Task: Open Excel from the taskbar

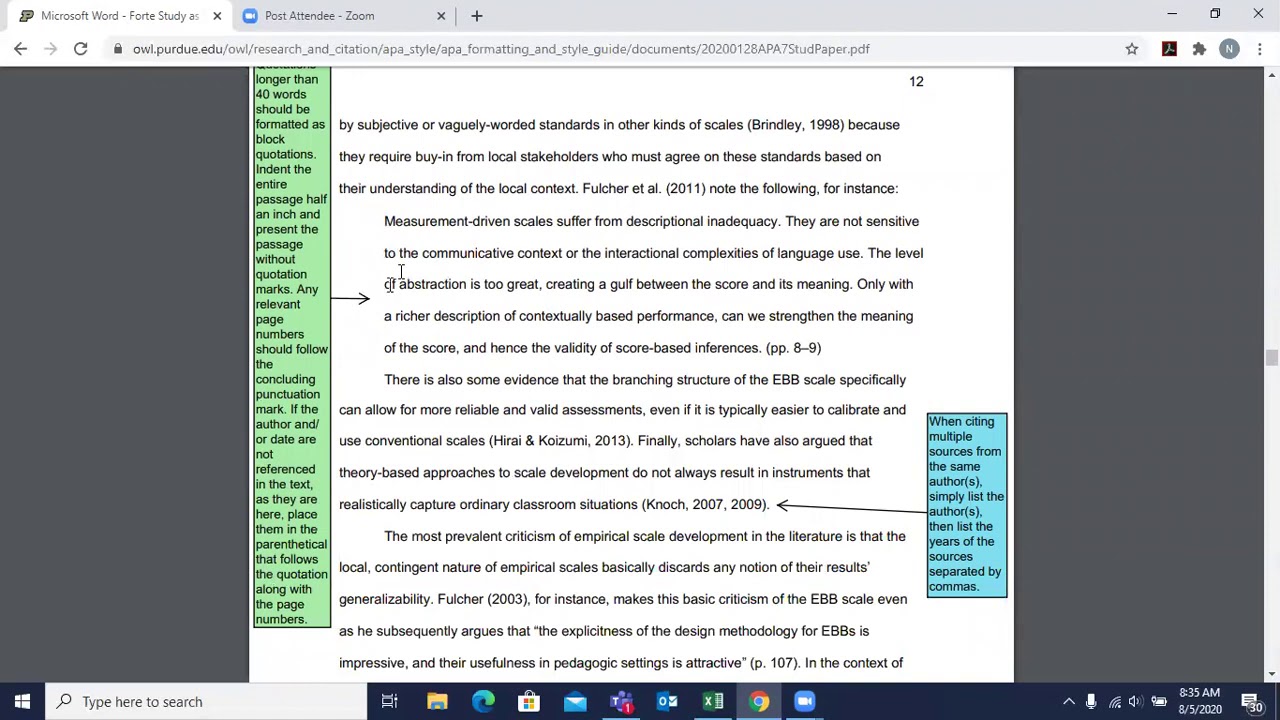Action: click(713, 701)
